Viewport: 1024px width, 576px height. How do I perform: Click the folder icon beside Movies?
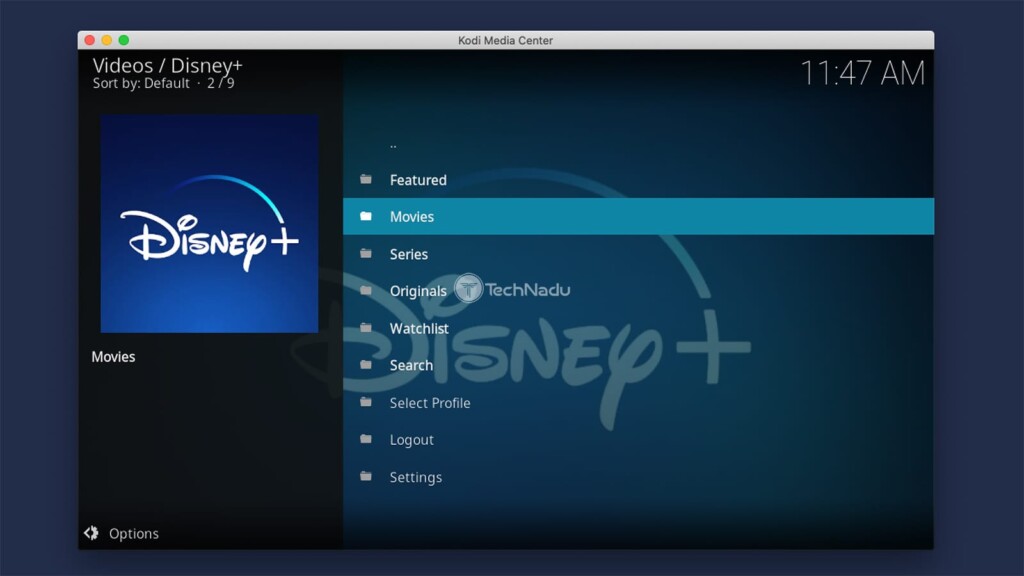coord(366,216)
